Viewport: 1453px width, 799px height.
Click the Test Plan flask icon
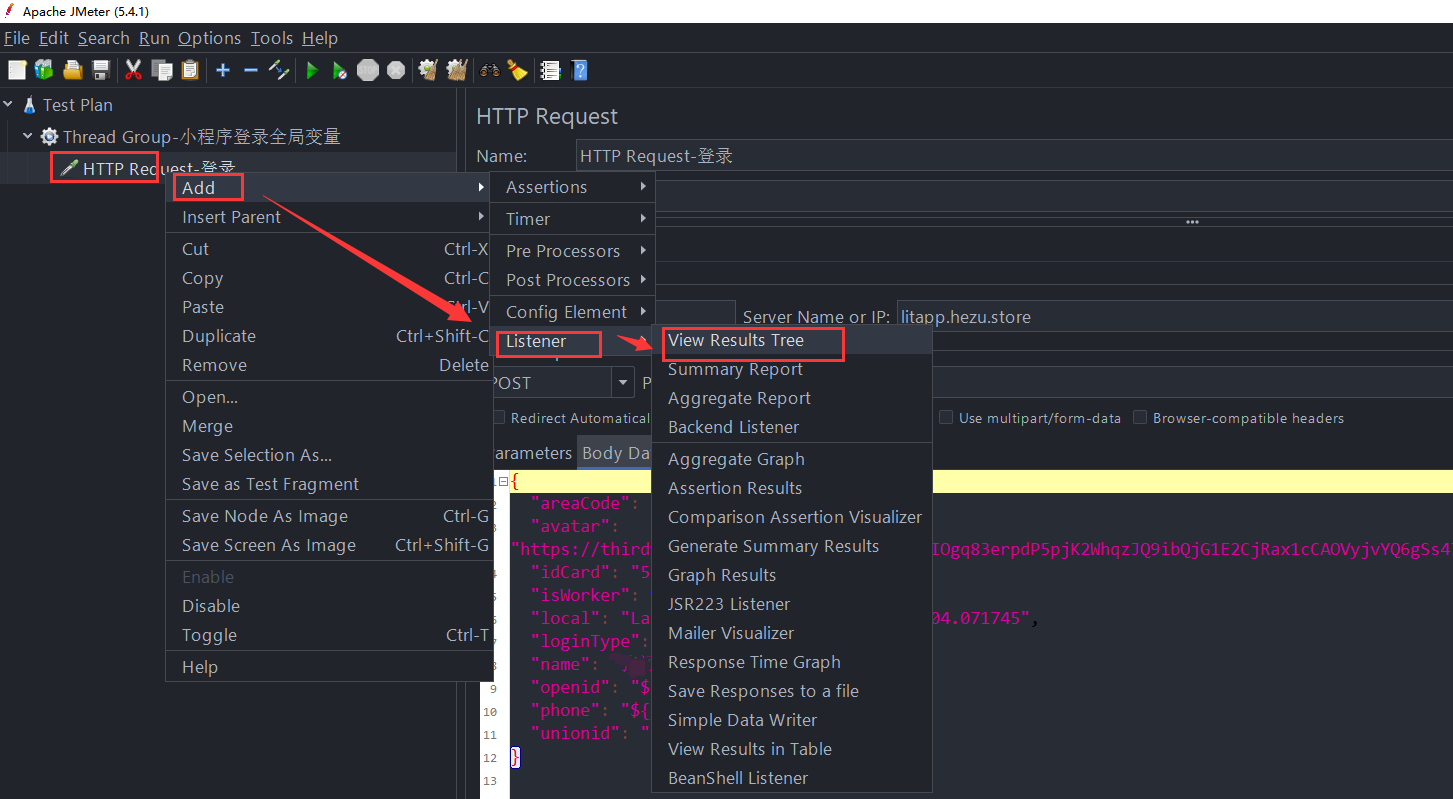(x=29, y=105)
